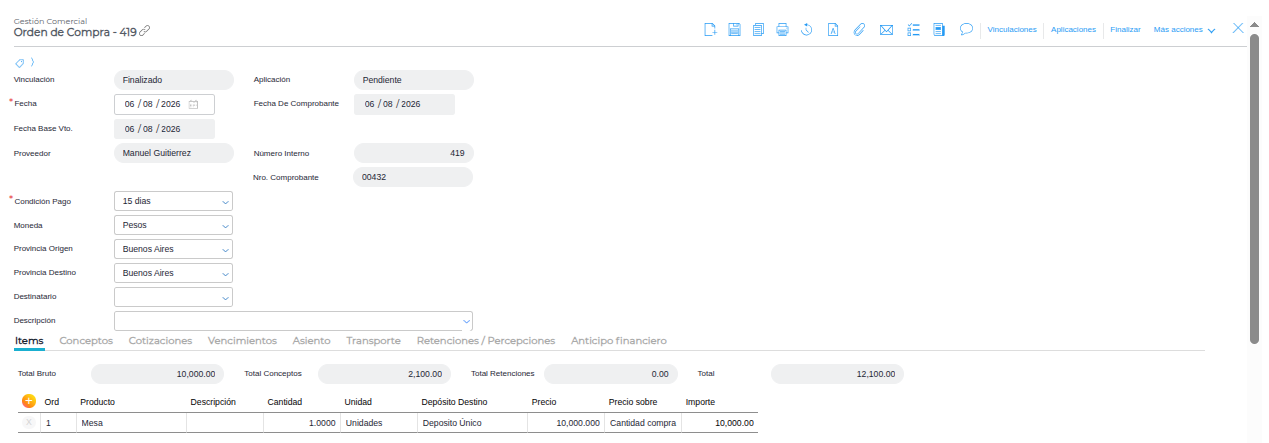Click the link icon next to Orden de Compra - 419

coord(144,31)
